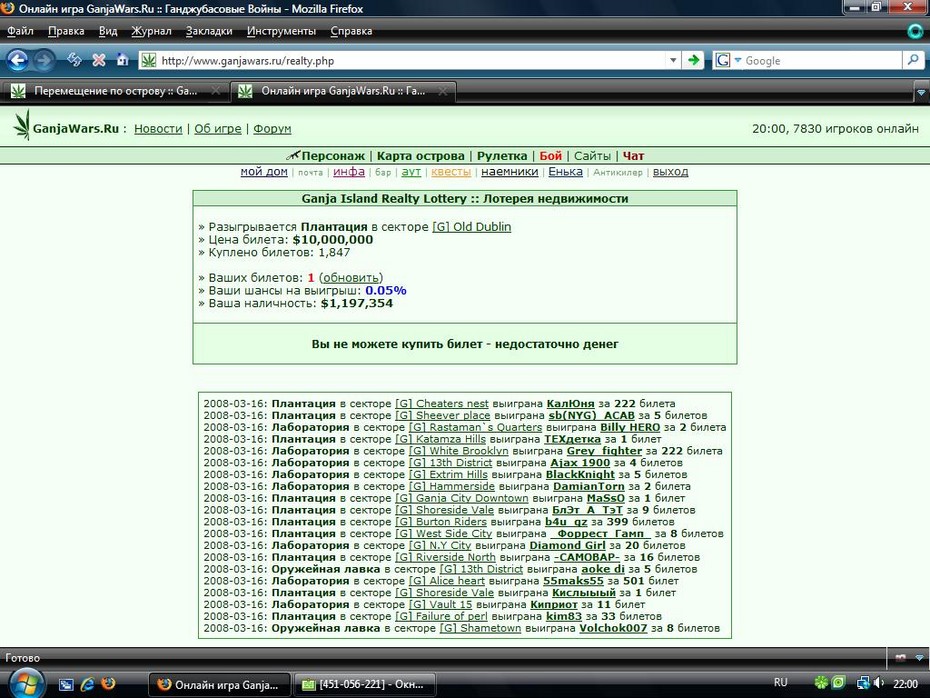930x698 pixels.
Task: Click the 'выход' logout link
Action: click(670, 171)
